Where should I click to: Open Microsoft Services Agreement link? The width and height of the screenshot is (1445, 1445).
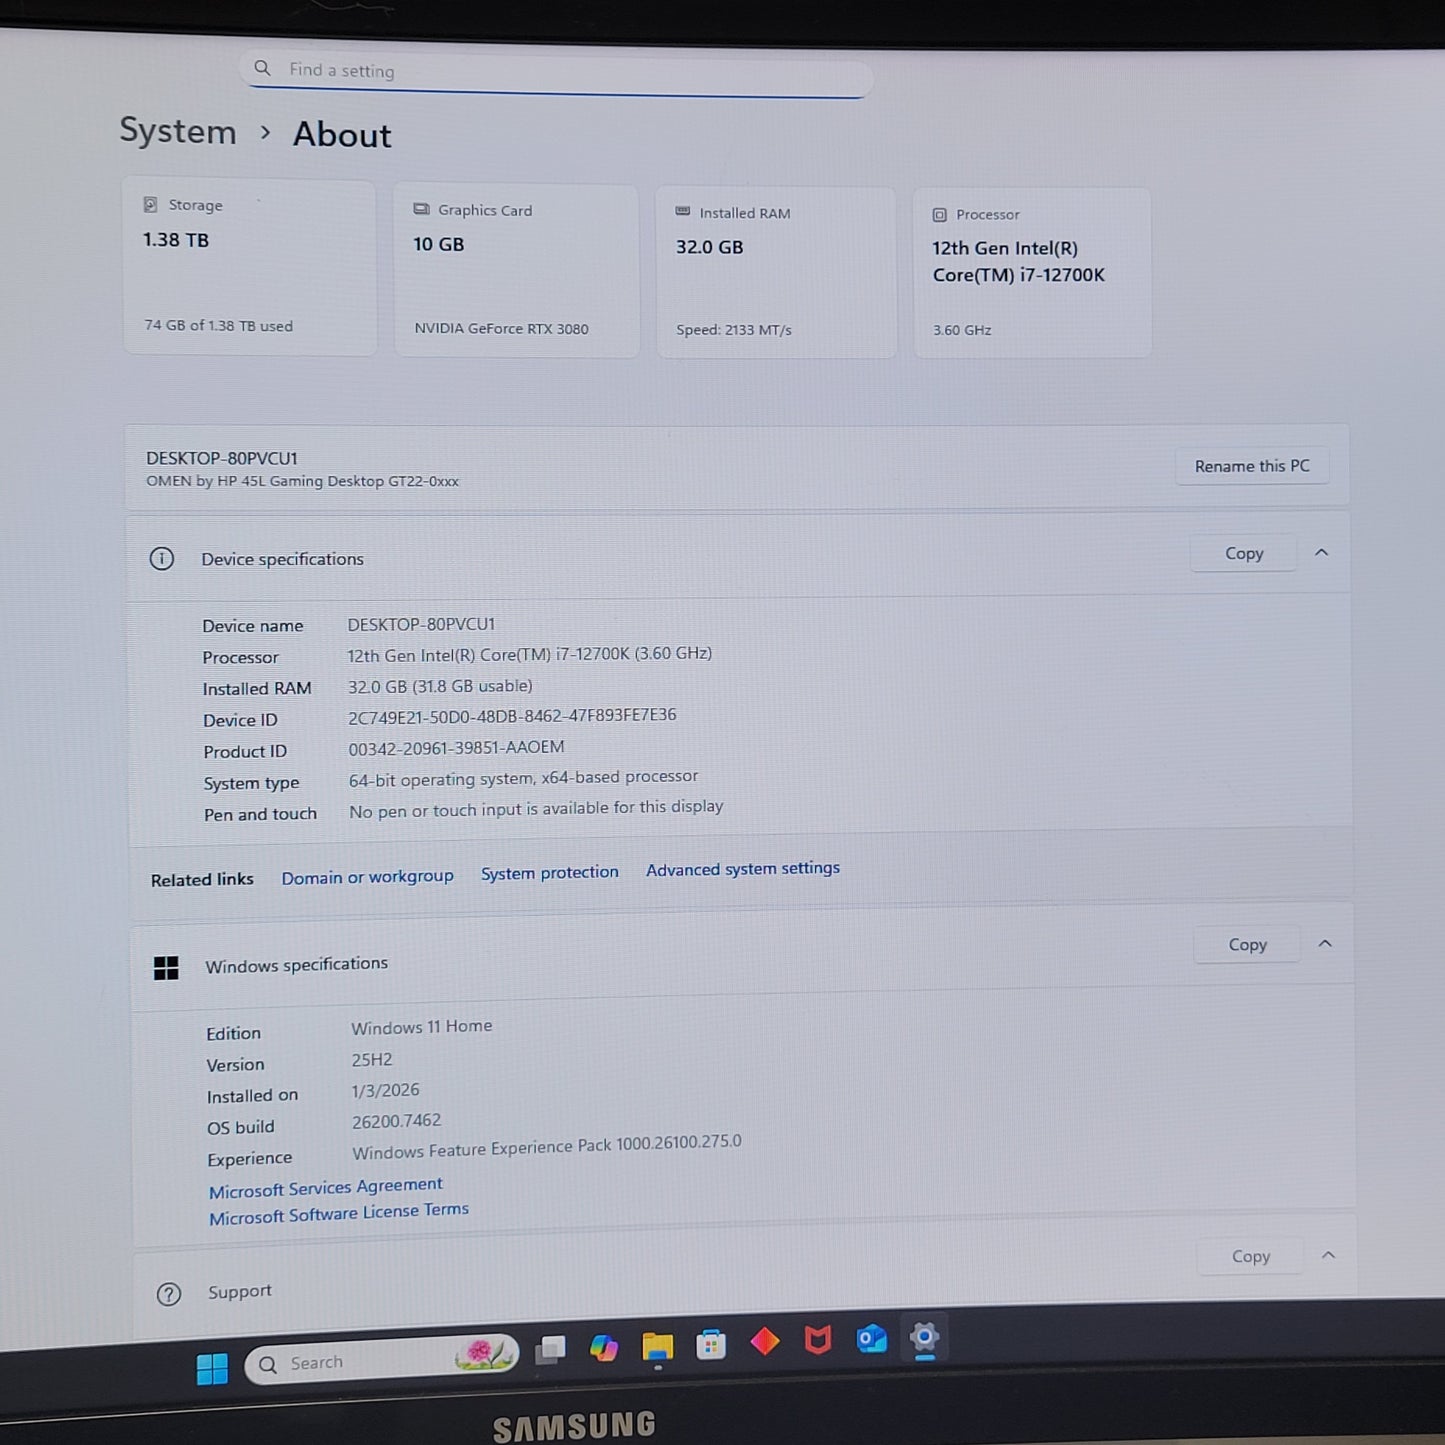coord(326,1188)
